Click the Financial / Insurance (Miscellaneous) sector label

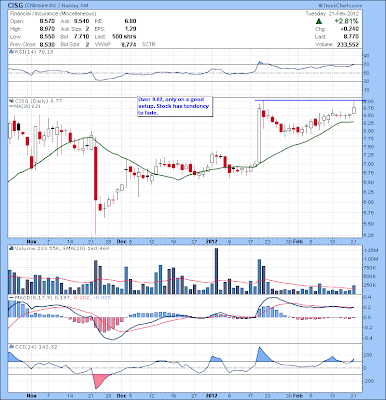(53, 14)
